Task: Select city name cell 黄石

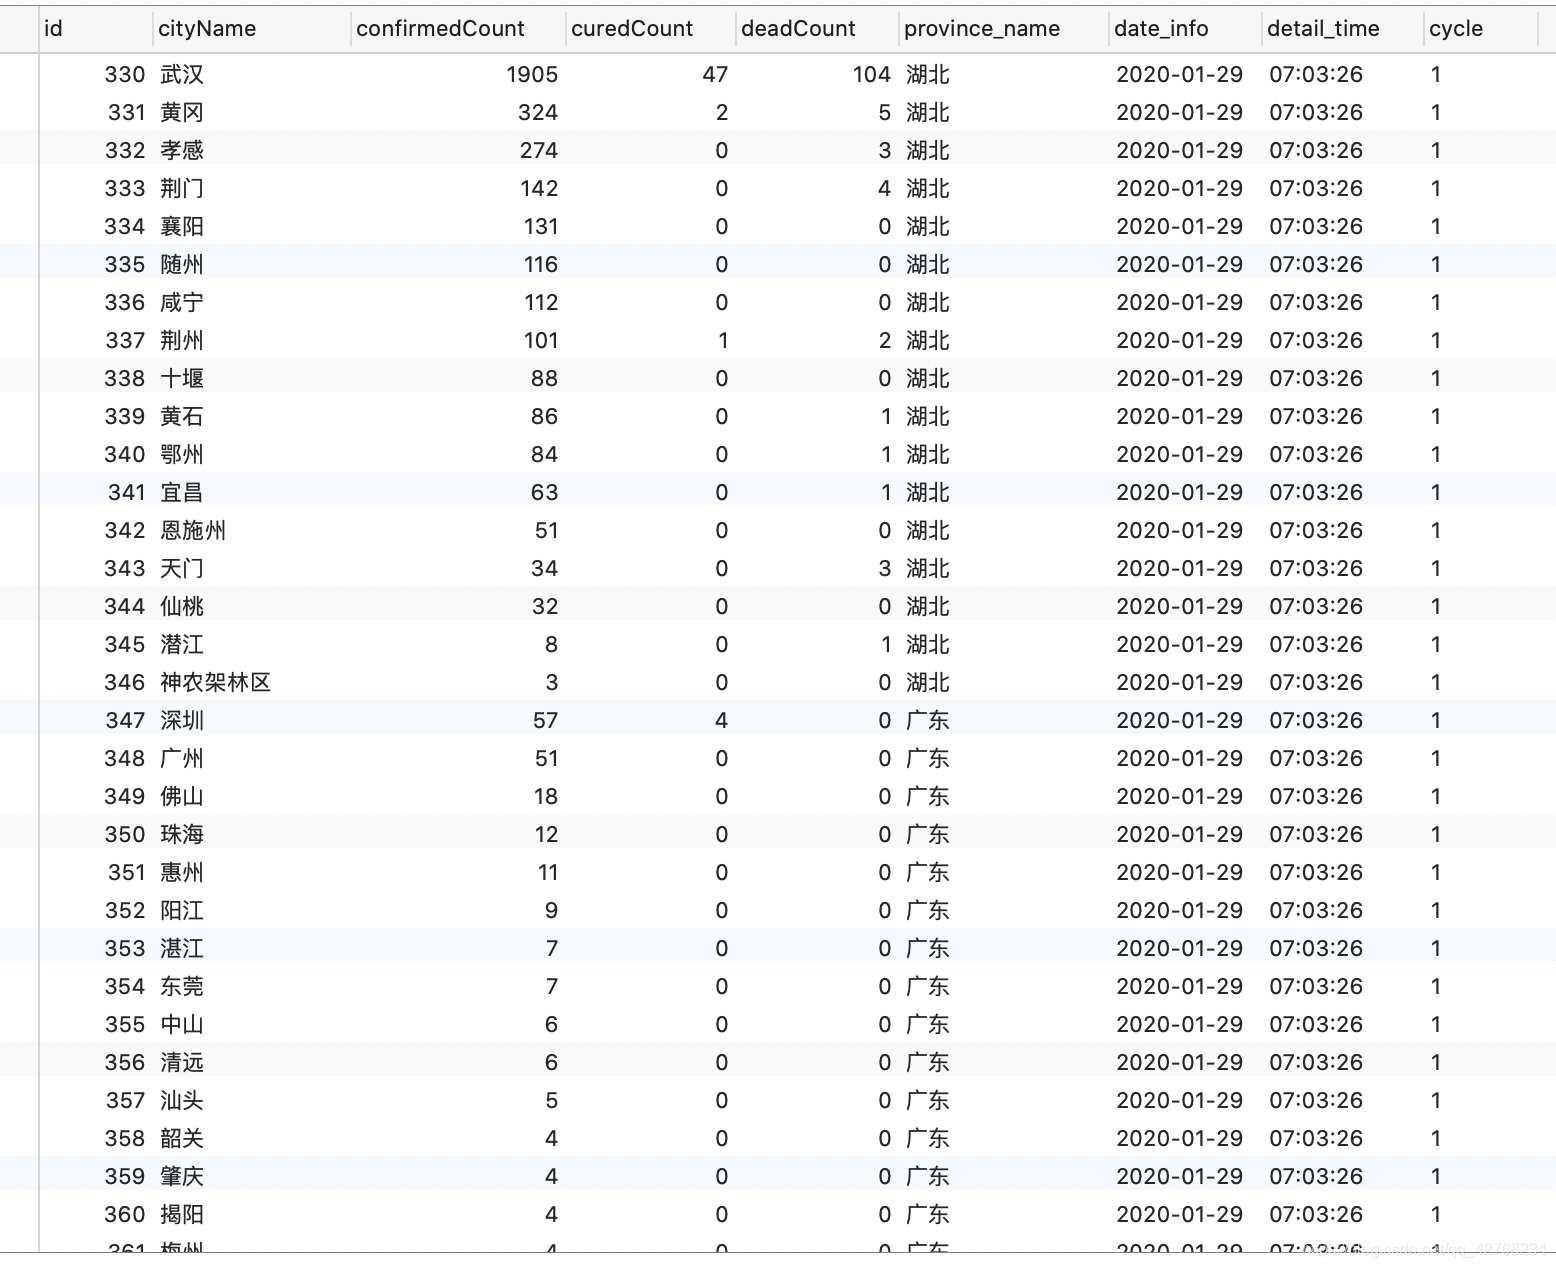Action: pos(182,416)
